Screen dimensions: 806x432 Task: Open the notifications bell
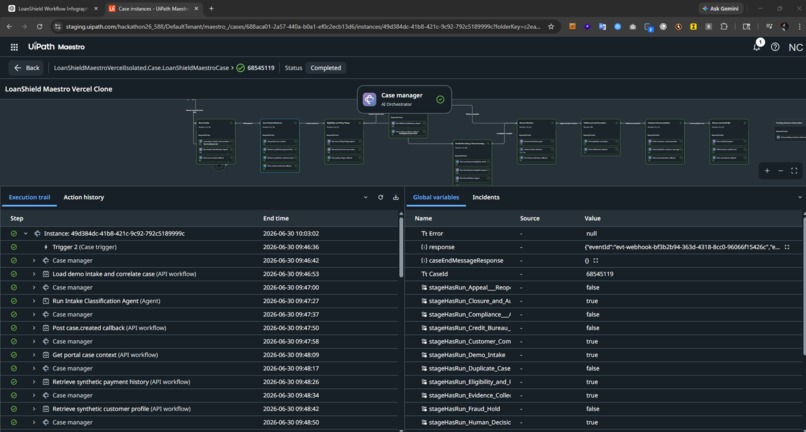click(x=757, y=47)
